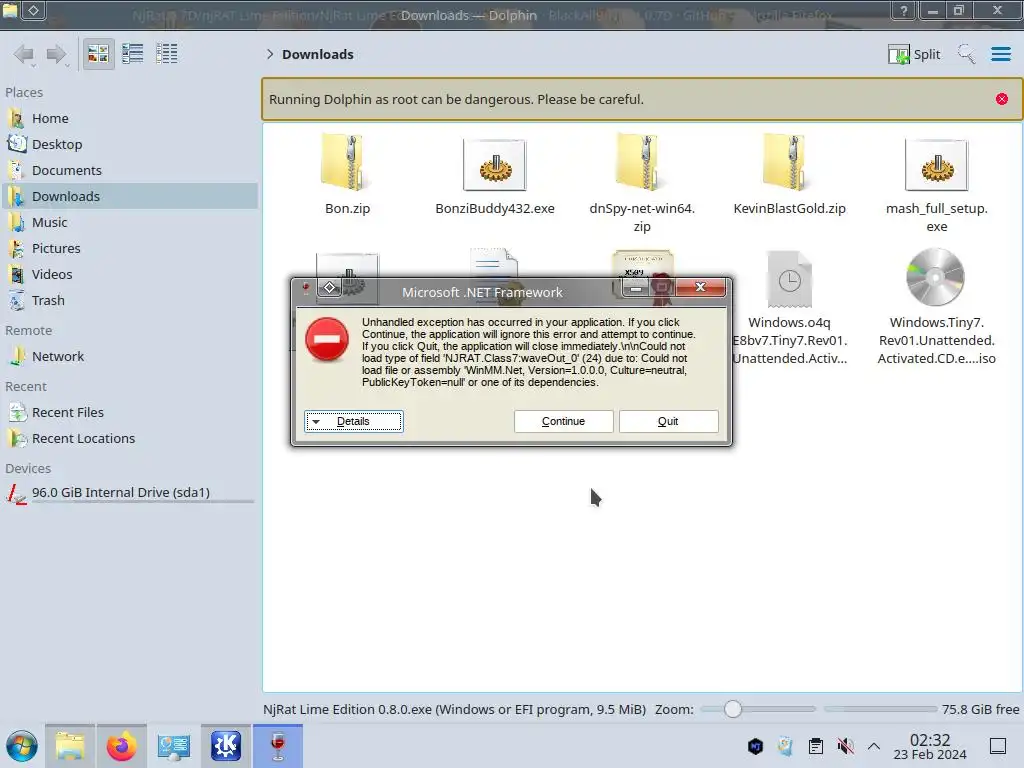The height and width of the screenshot is (768, 1024).
Task: Open the NJ tray icon
Action: pos(756,746)
